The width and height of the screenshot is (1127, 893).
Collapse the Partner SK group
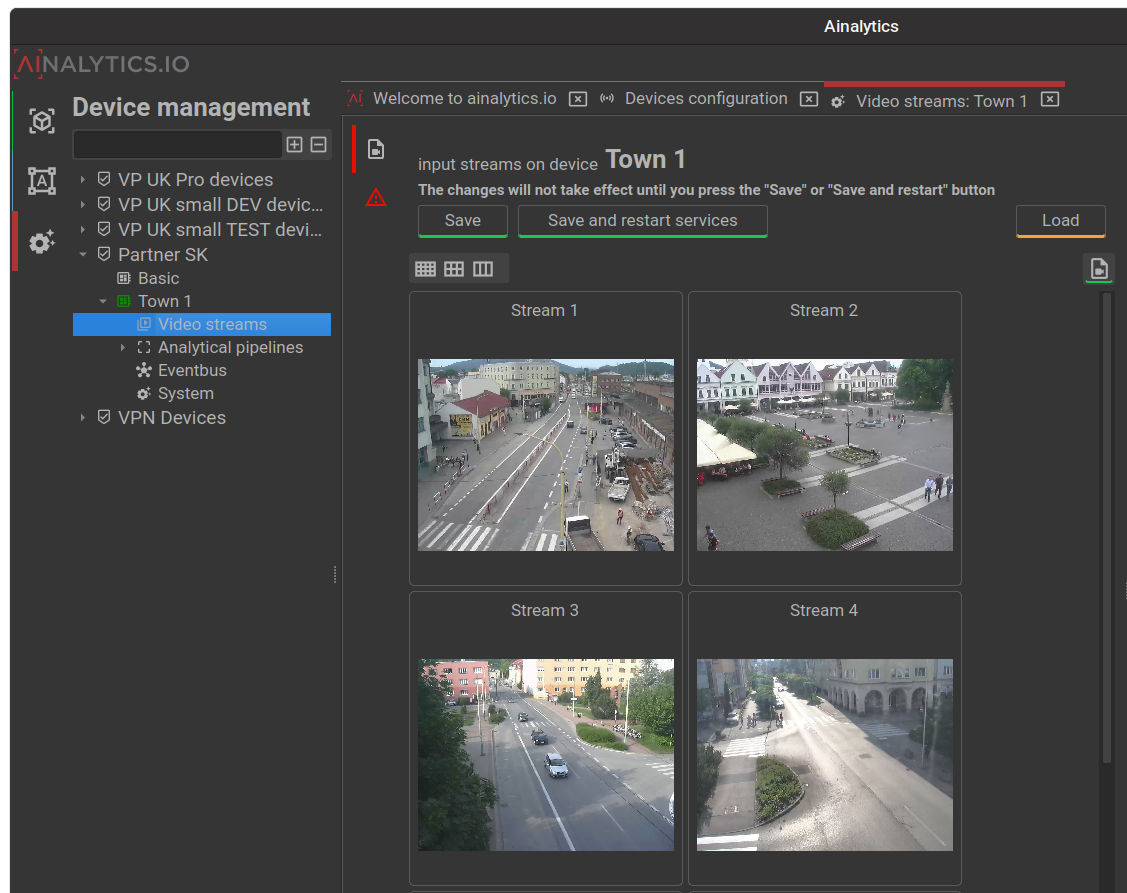point(83,255)
